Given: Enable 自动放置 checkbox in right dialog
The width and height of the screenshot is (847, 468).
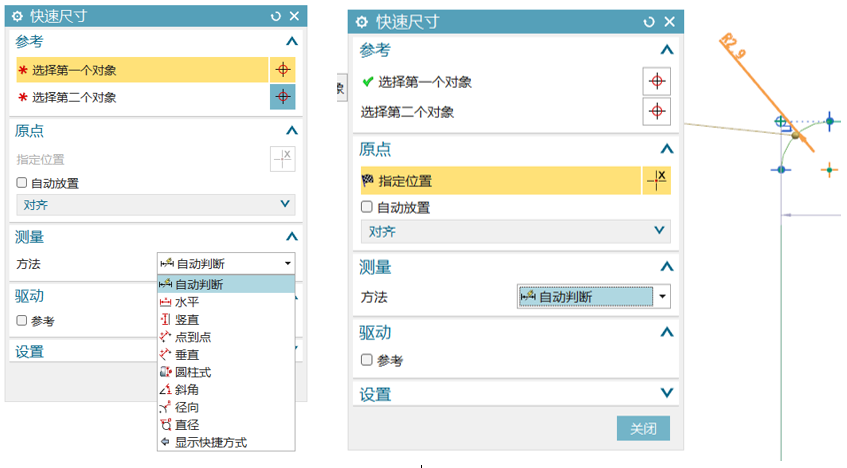Looking at the screenshot, I should tap(367, 208).
